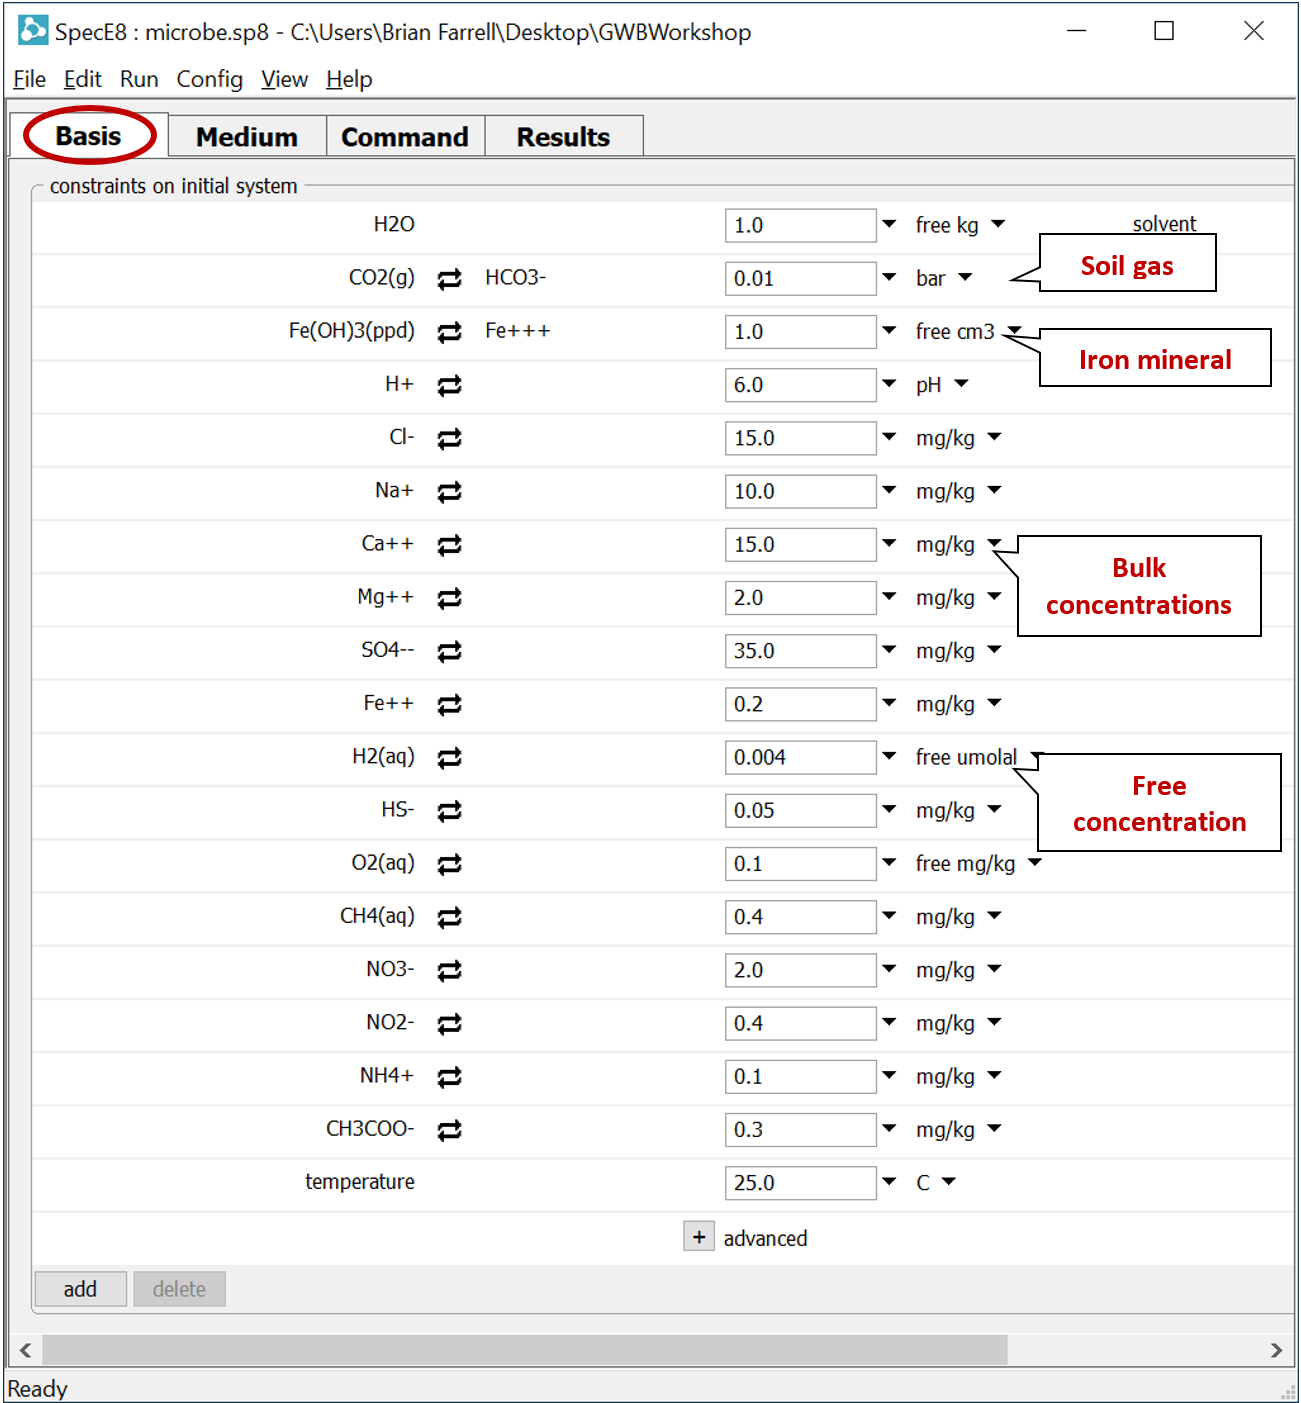This screenshot has width=1301, height=1403.
Task: Click the swap icon beside NO3-
Action: click(x=450, y=970)
